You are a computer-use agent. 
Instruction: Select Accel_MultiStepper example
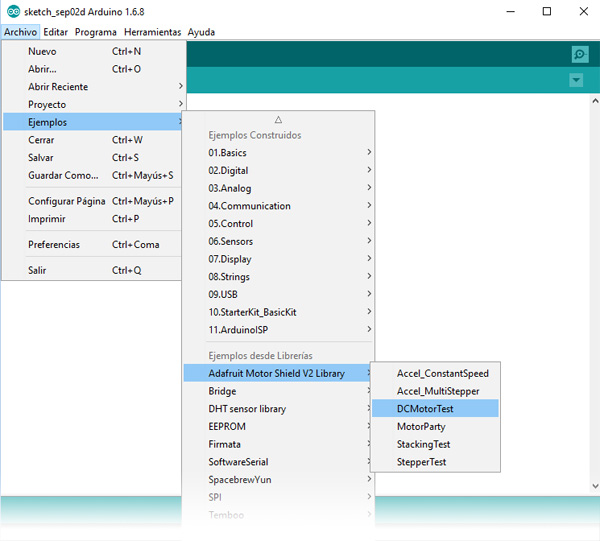click(x=437, y=391)
